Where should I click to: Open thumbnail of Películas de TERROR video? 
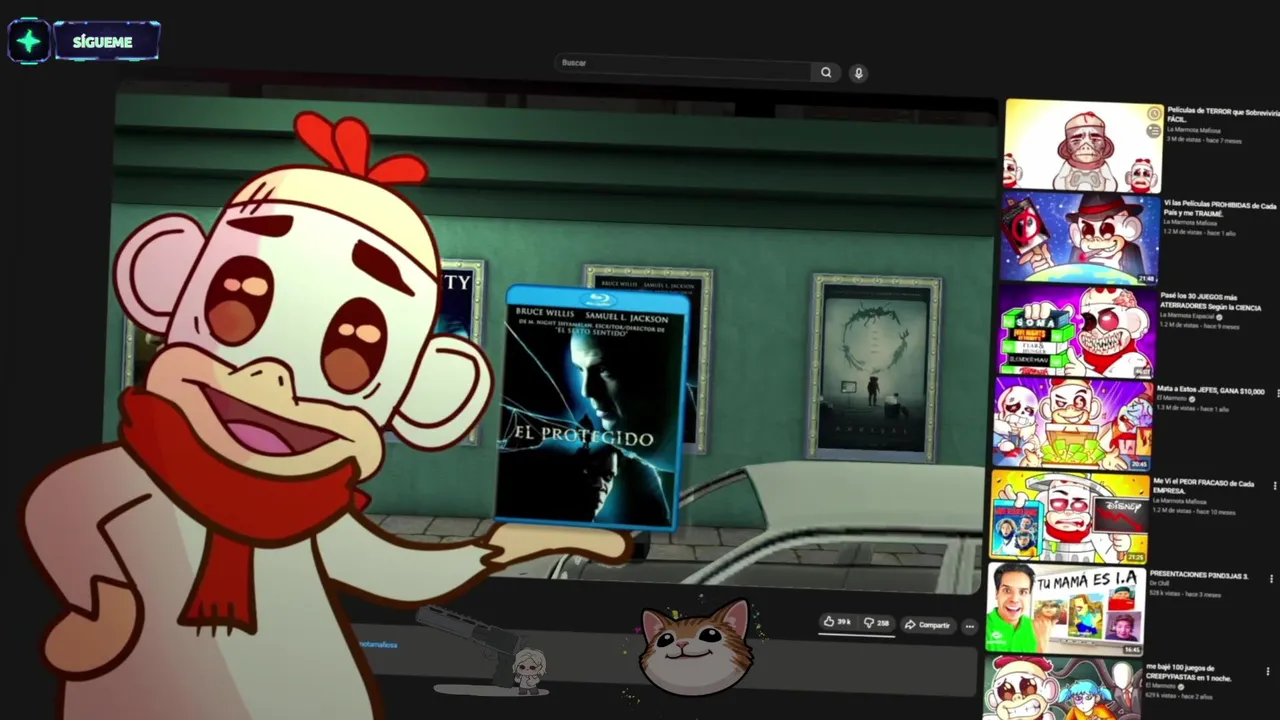pyautogui.click(x=1083, y=146)
